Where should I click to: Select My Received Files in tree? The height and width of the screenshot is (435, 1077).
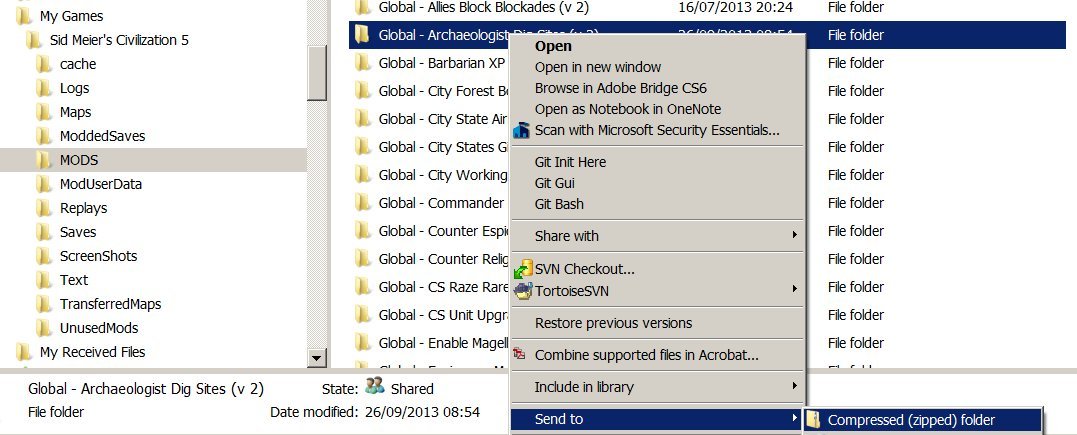[x=92, y=353]
